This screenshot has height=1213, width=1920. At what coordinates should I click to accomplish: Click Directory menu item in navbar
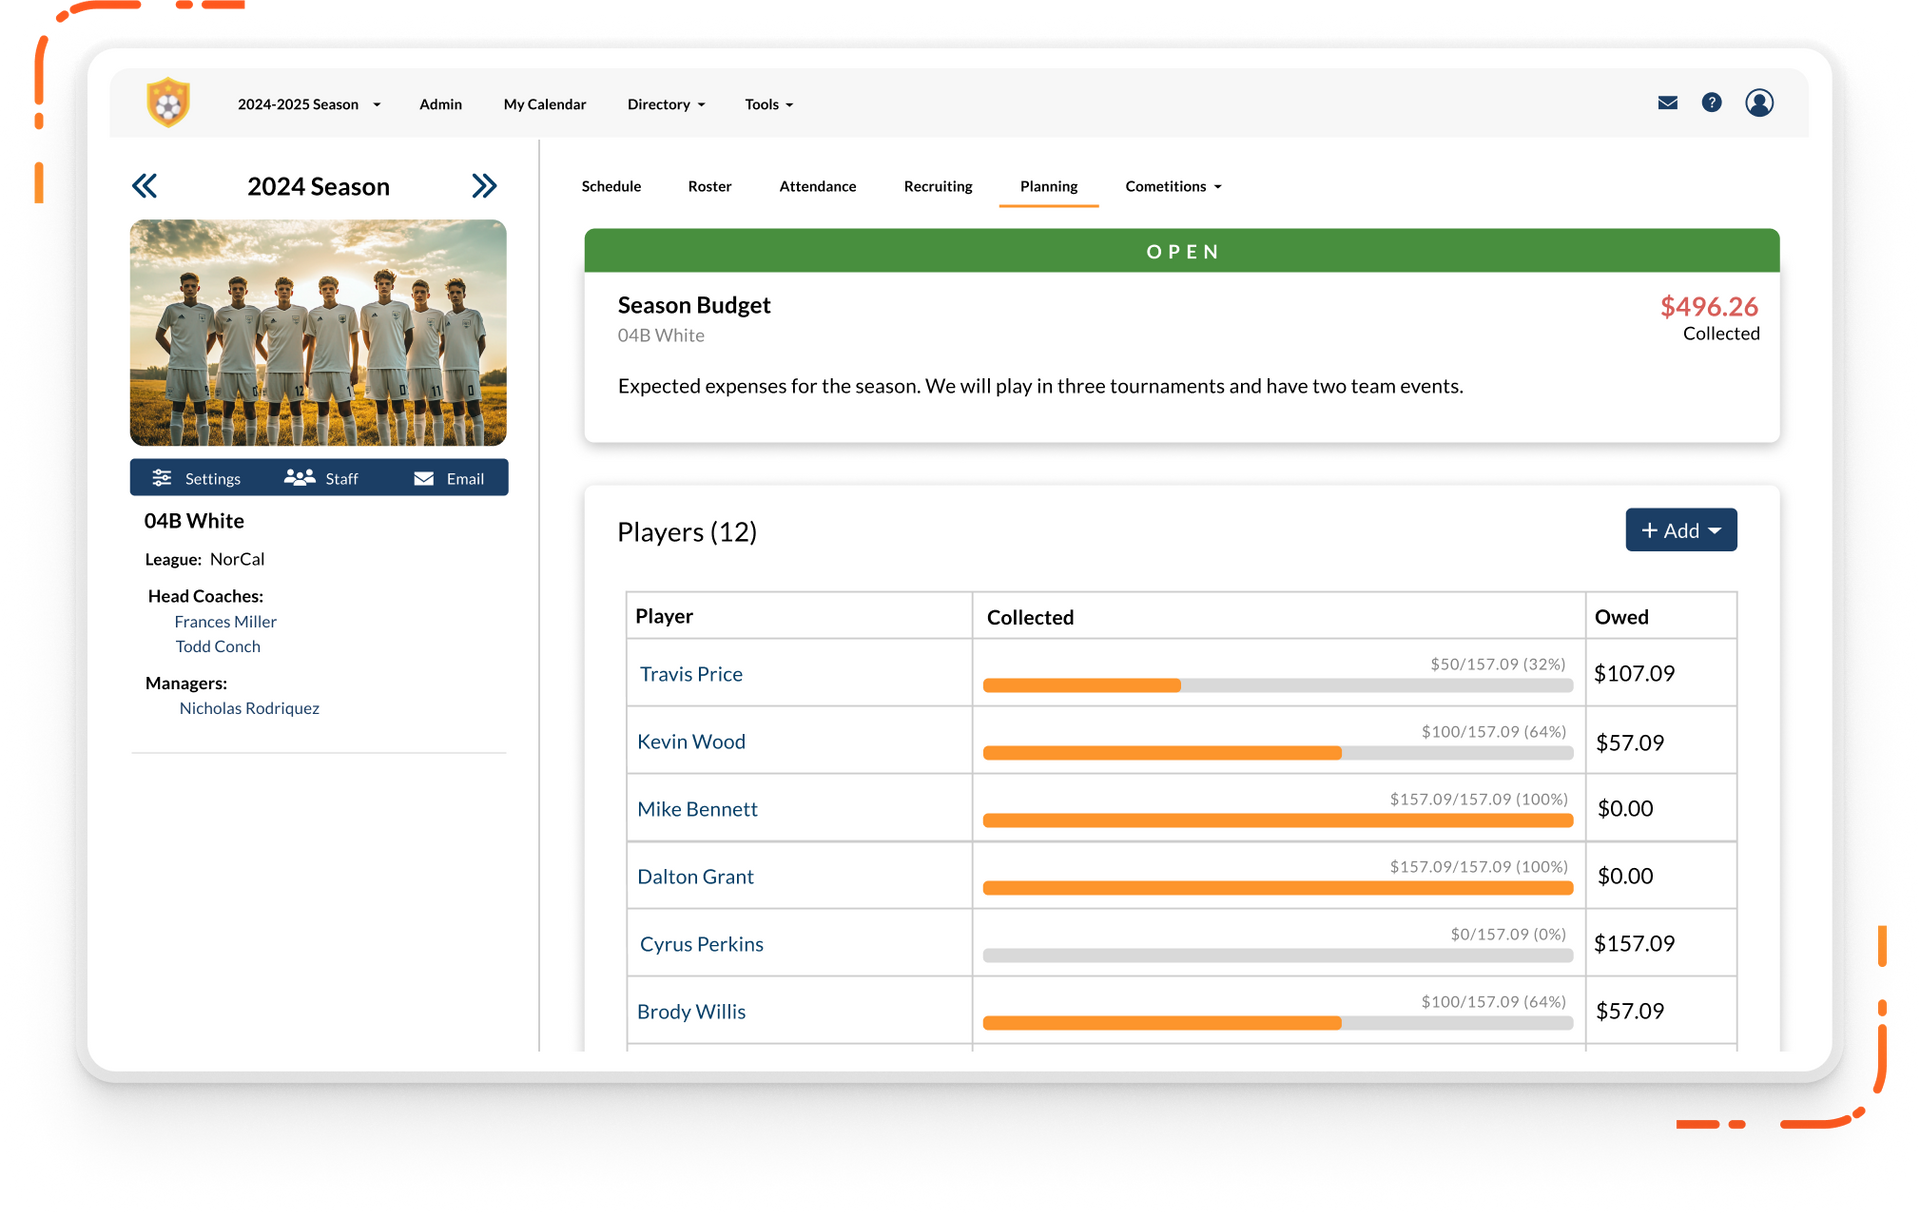[x=667, y=103]
